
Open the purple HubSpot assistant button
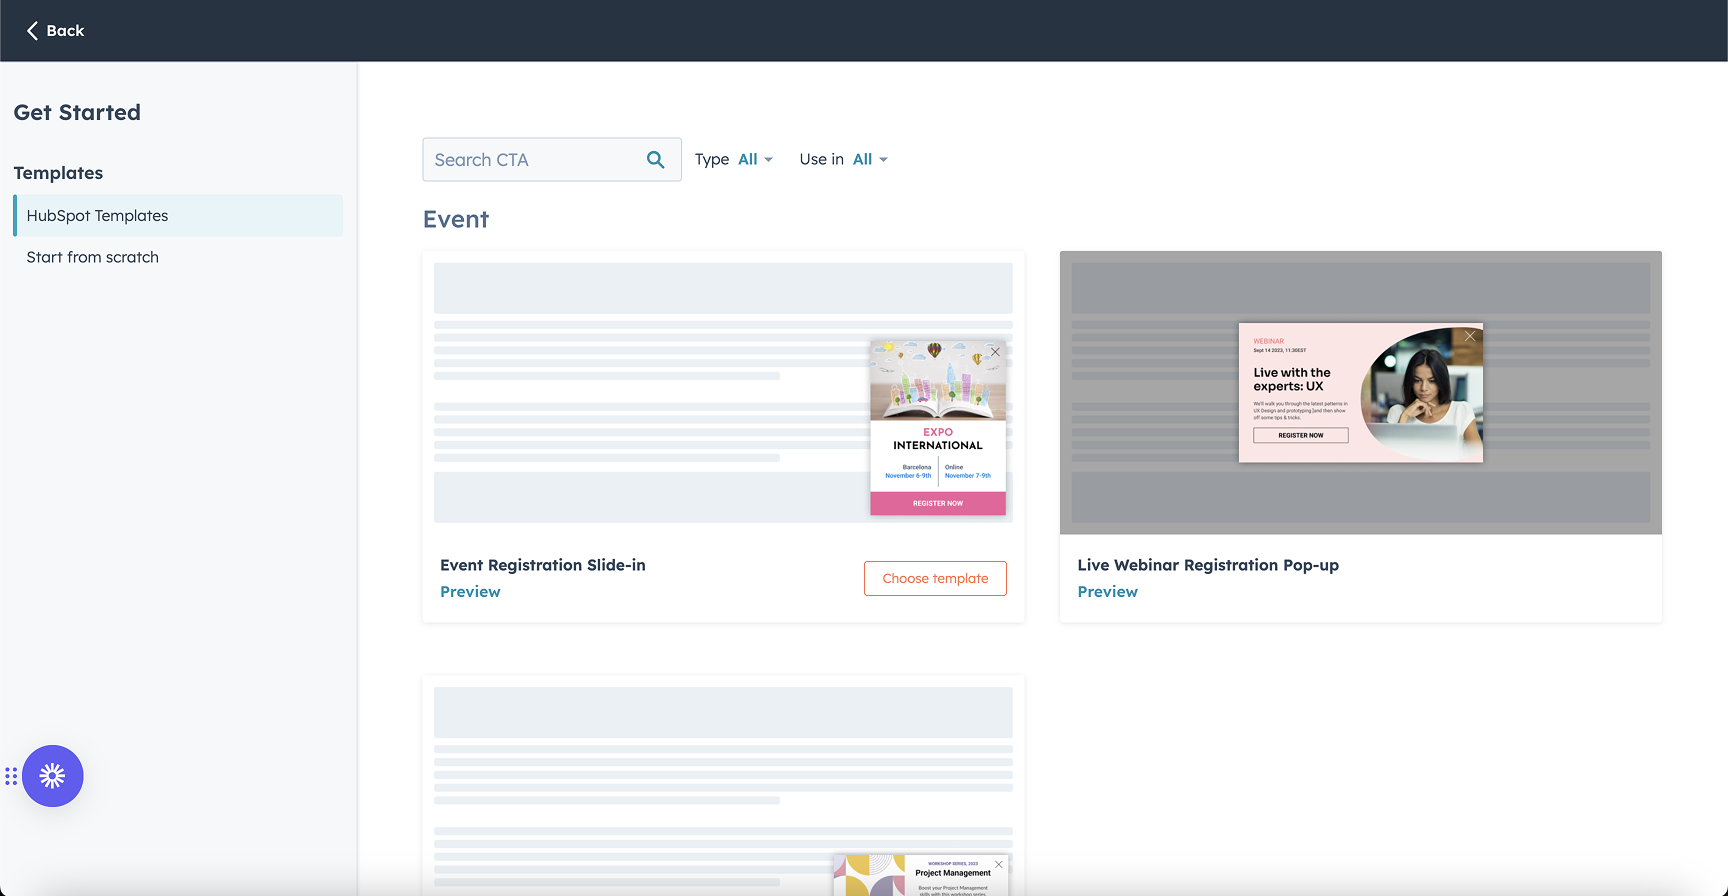point(53,776)
